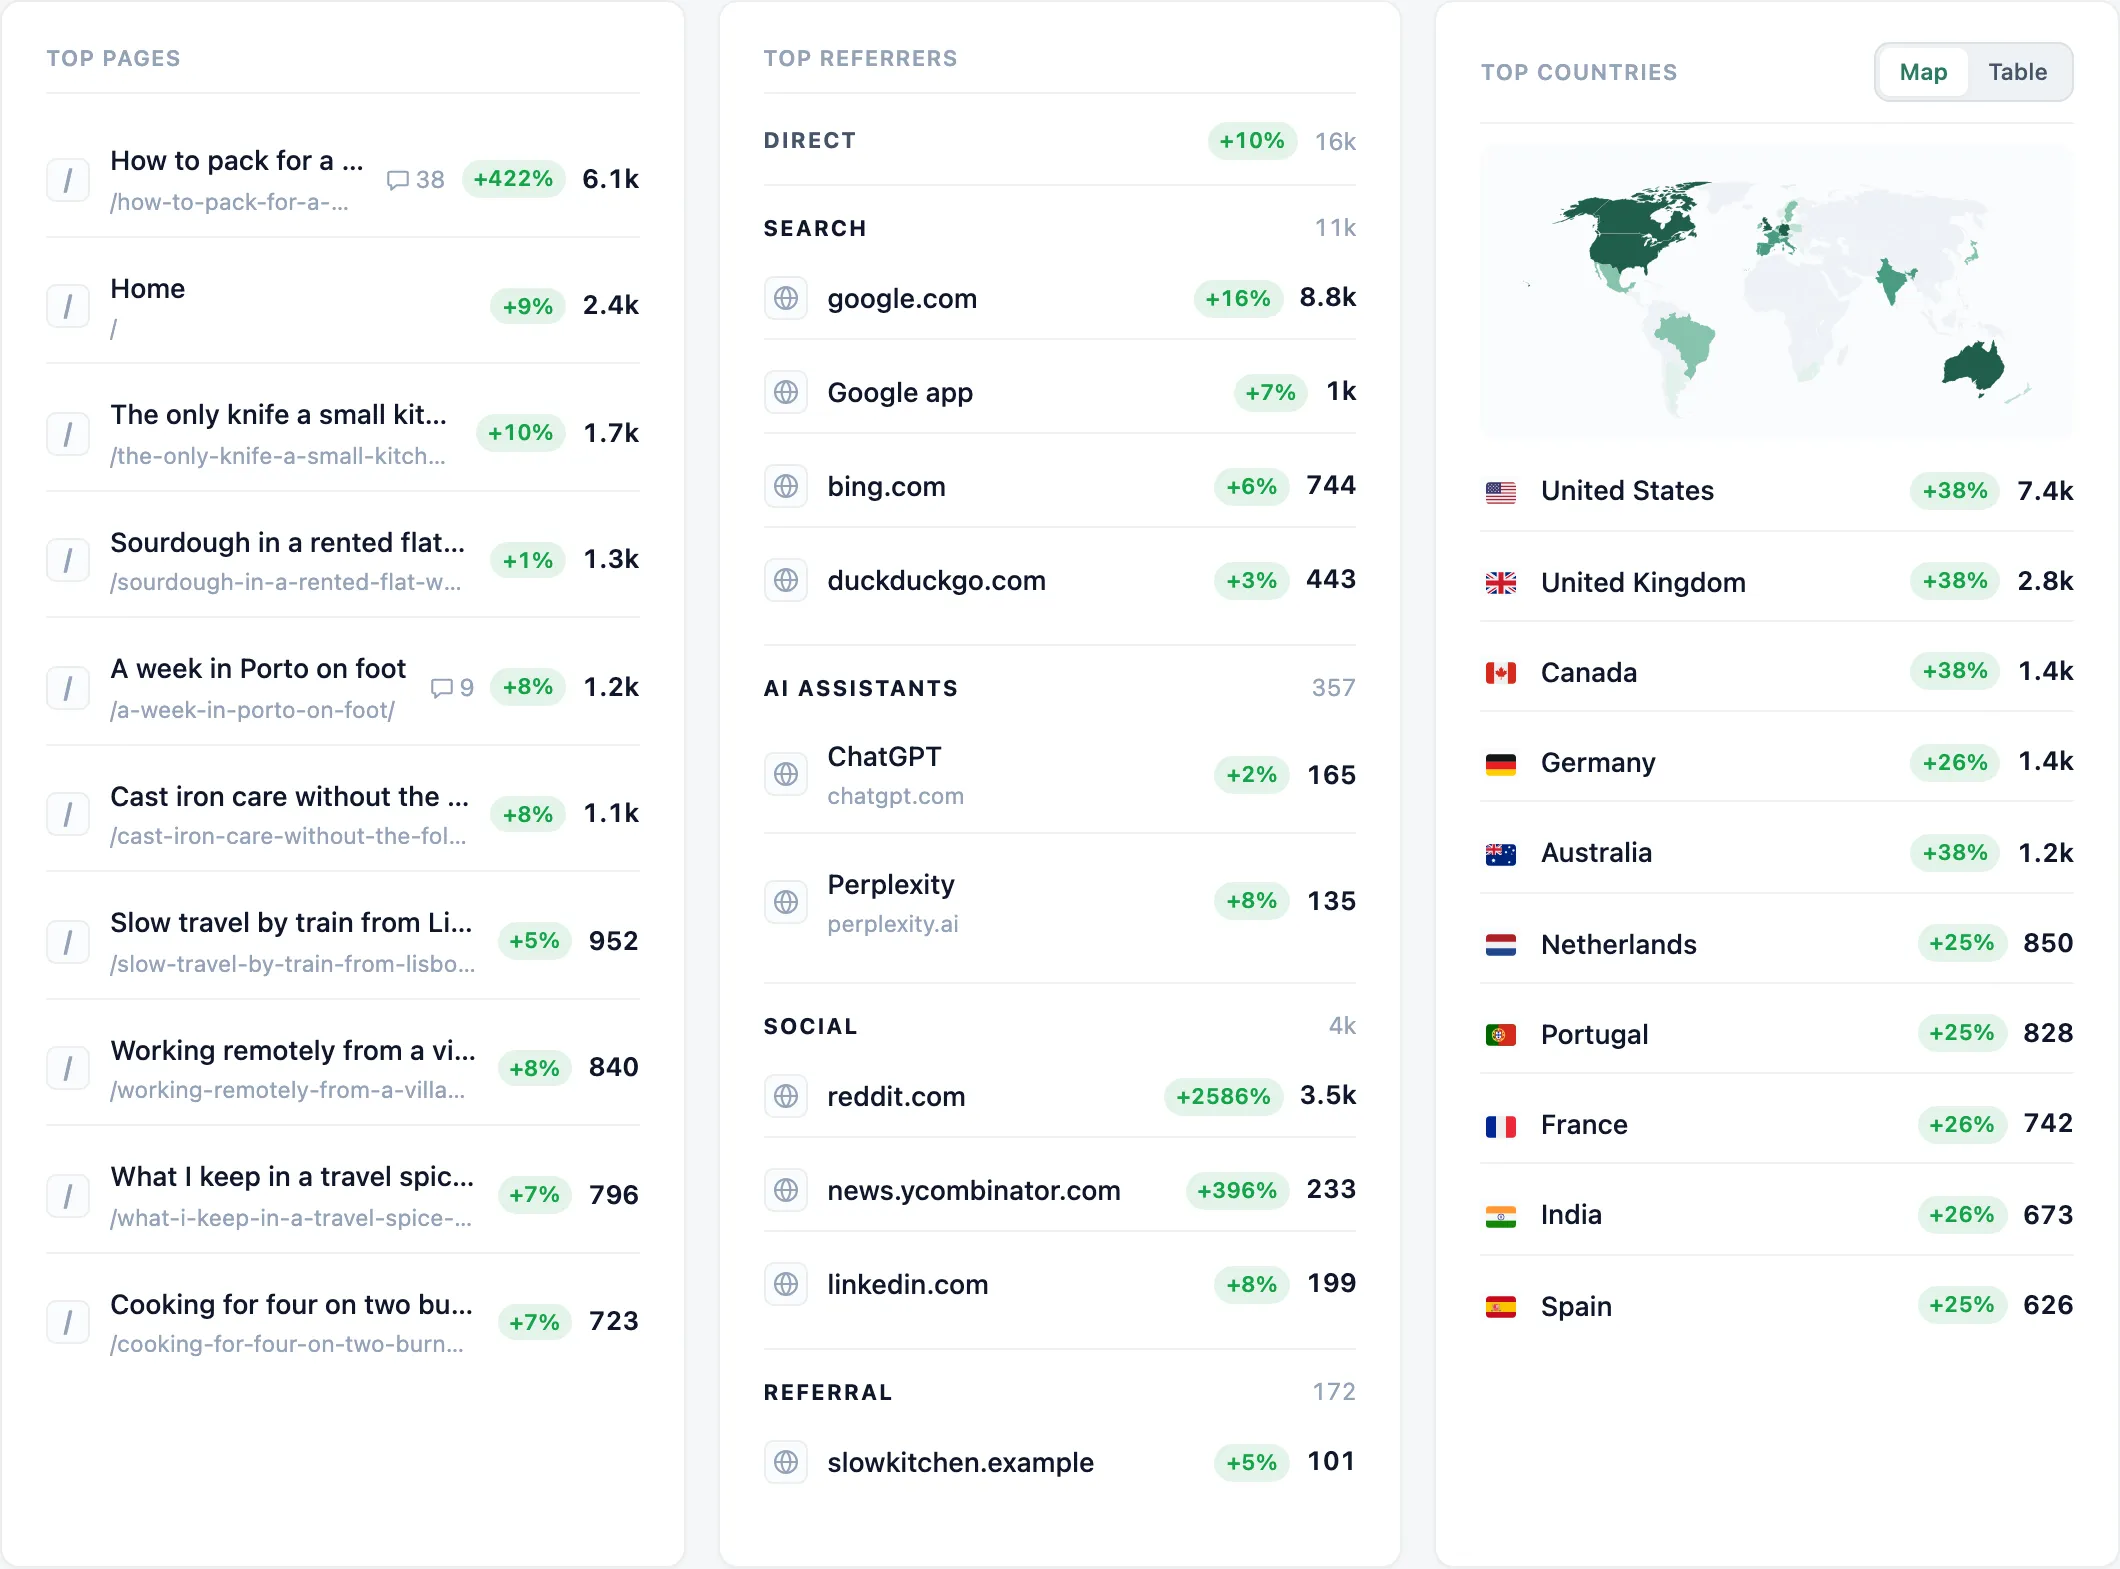This screenshot has width=2120, height=1569.
Task: Click the AI ASSISTANTS section heading
Action: [861, 688]
